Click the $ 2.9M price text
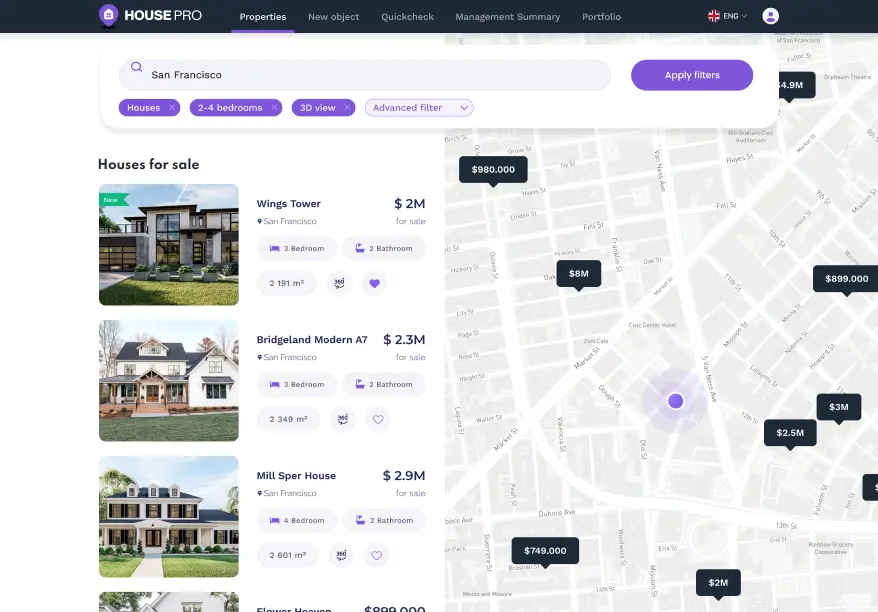This screenshot has height=612, width=878. pyautogui.click(x=404, y=476)
